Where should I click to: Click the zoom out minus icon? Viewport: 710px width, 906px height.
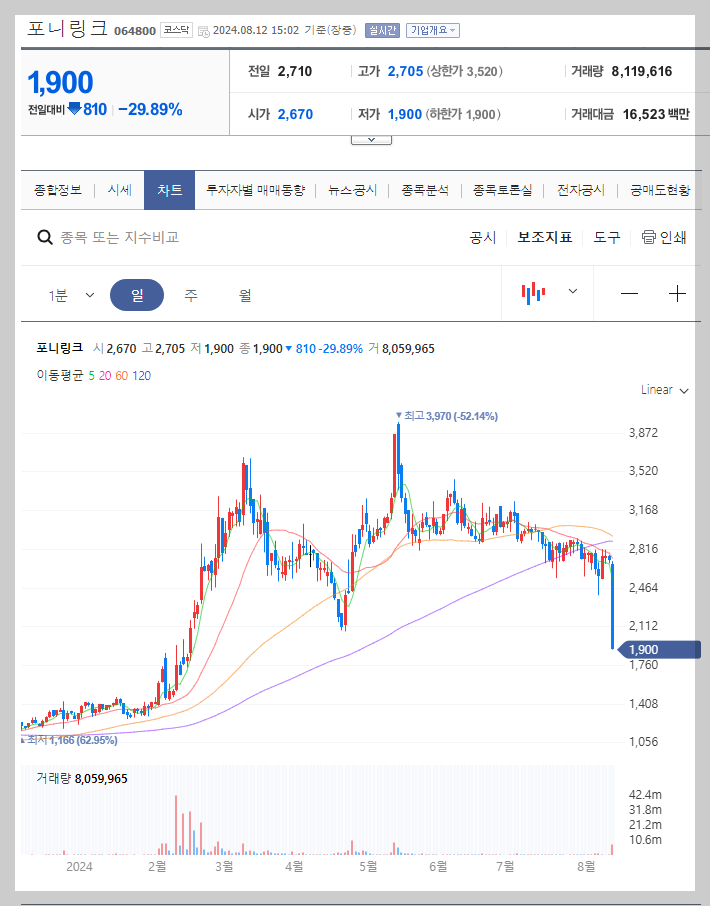[629, 293]
